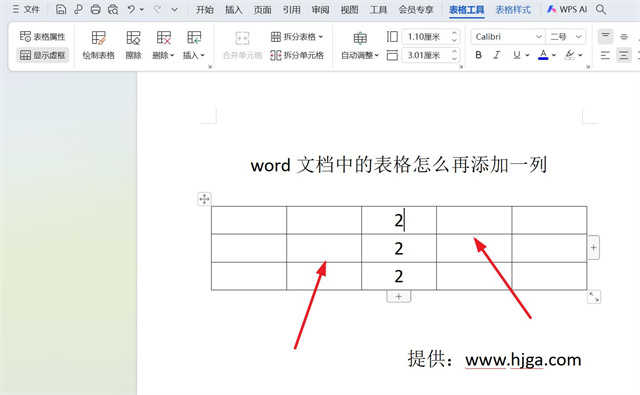Select the 绘制表格 draw table tool
Viewport: 640px width, 395px height.
[98, 45]
